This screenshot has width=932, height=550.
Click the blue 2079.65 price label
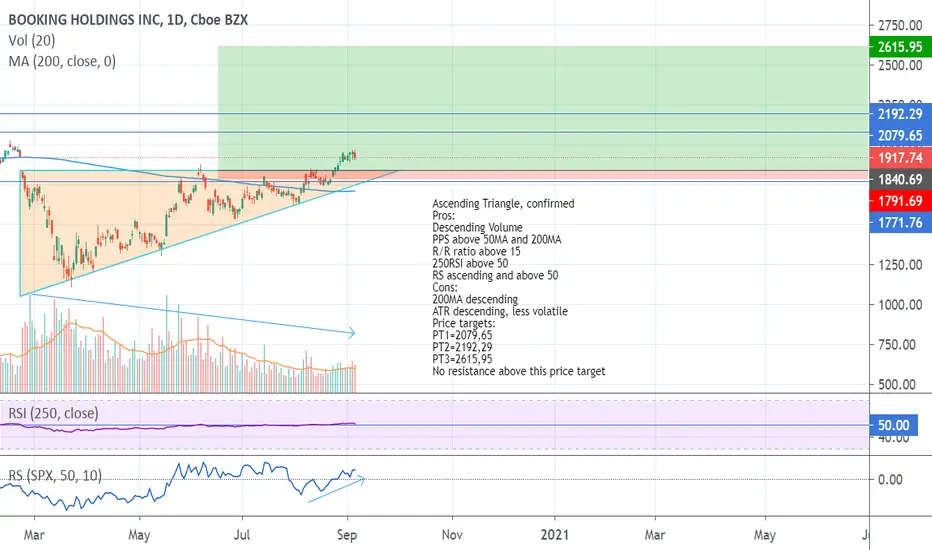900,136
